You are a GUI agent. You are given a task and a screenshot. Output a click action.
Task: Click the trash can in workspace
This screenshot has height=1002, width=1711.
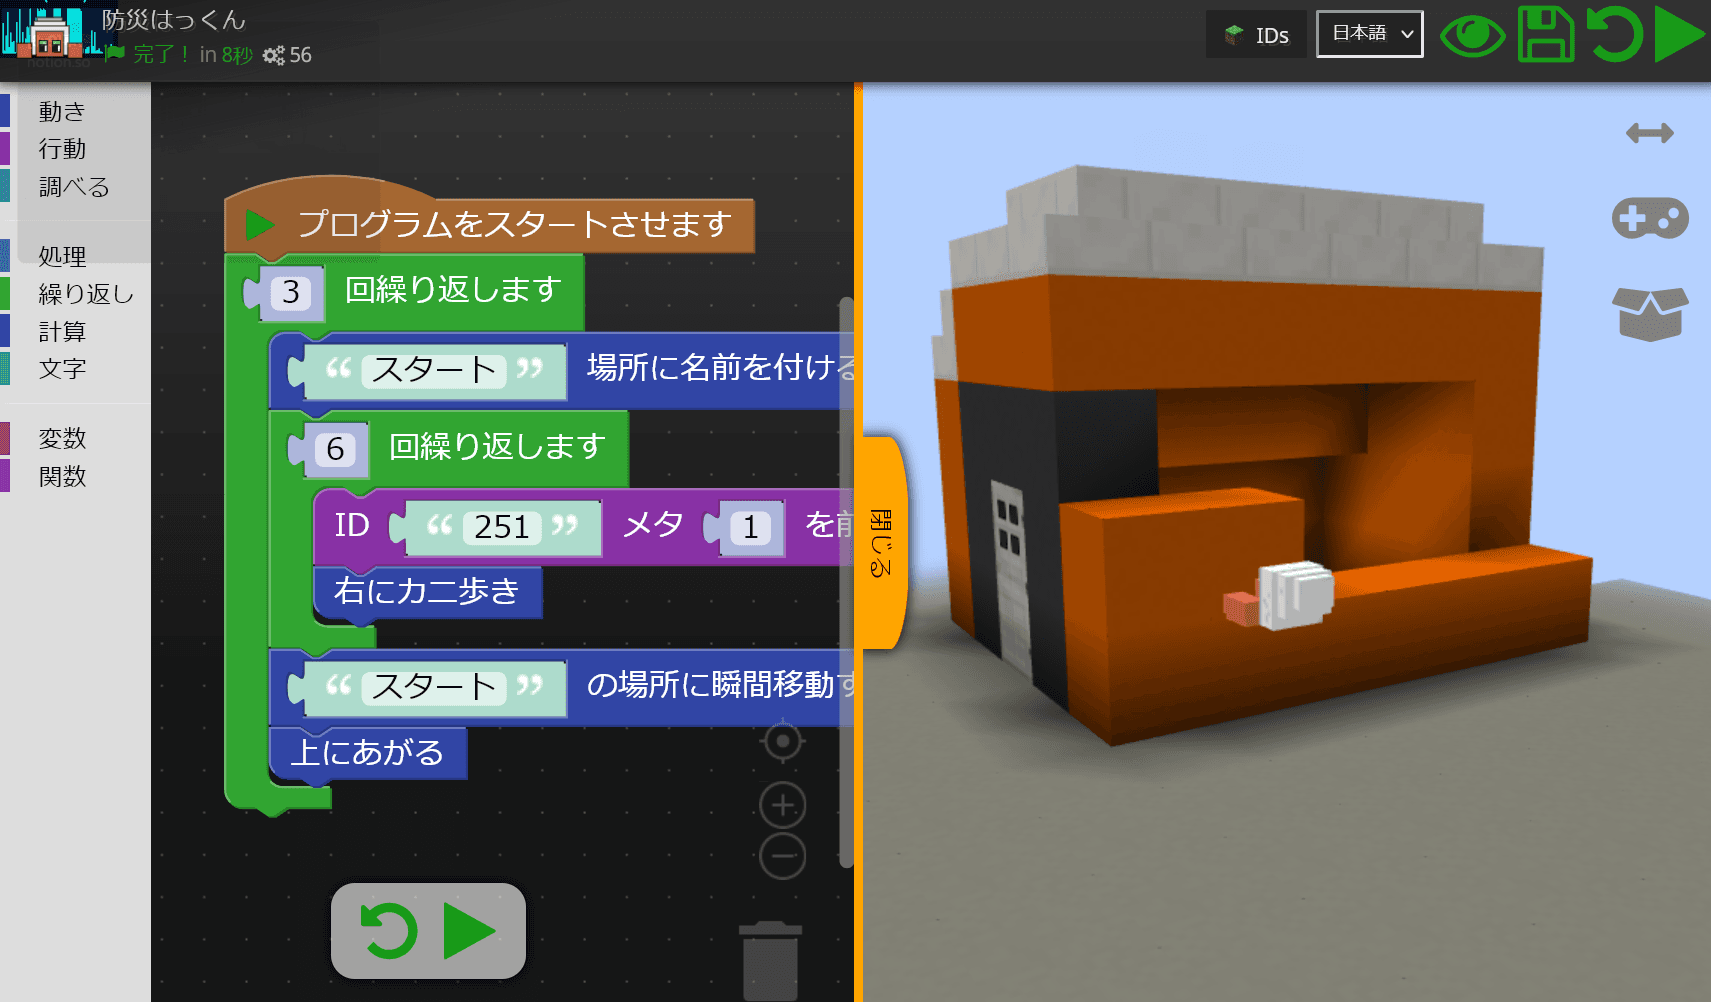coord(769,960)
